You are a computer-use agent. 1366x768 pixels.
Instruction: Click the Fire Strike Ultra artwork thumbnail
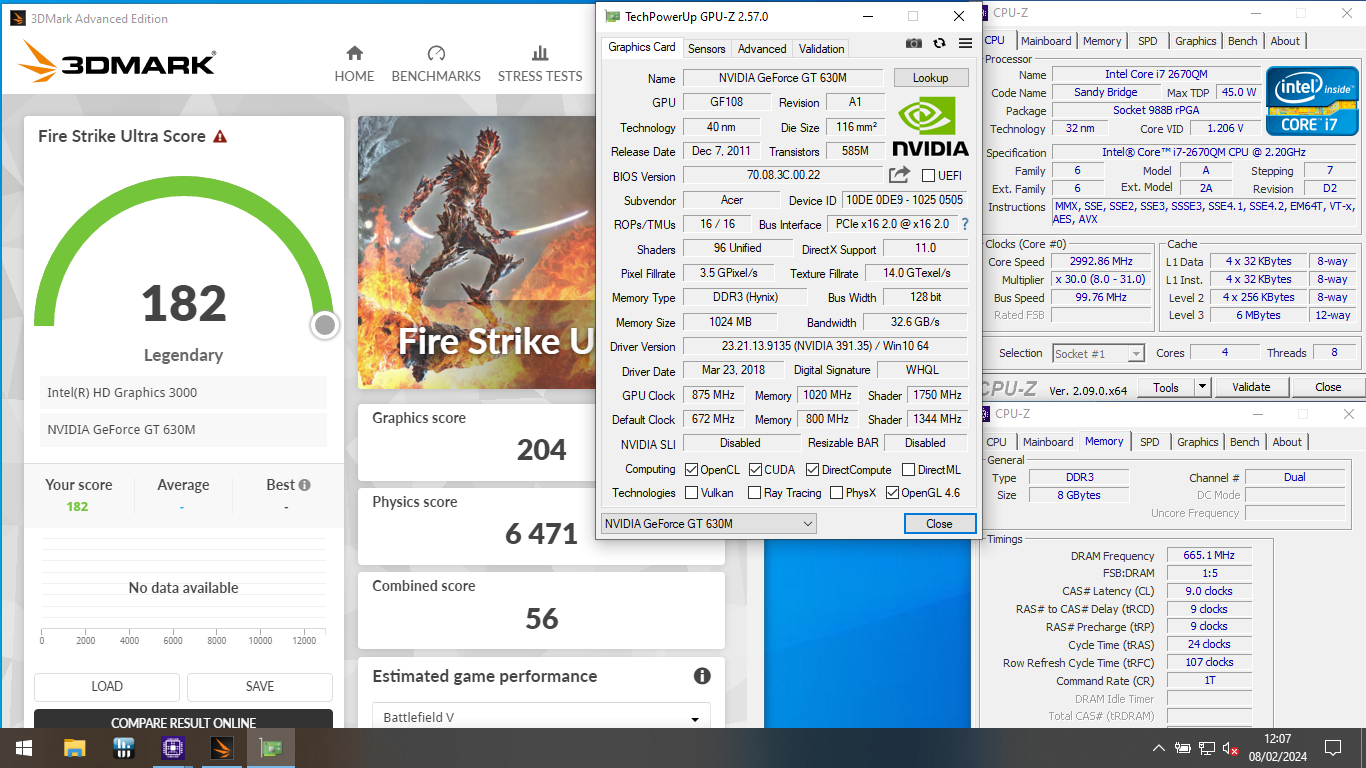tap(477, 252)
